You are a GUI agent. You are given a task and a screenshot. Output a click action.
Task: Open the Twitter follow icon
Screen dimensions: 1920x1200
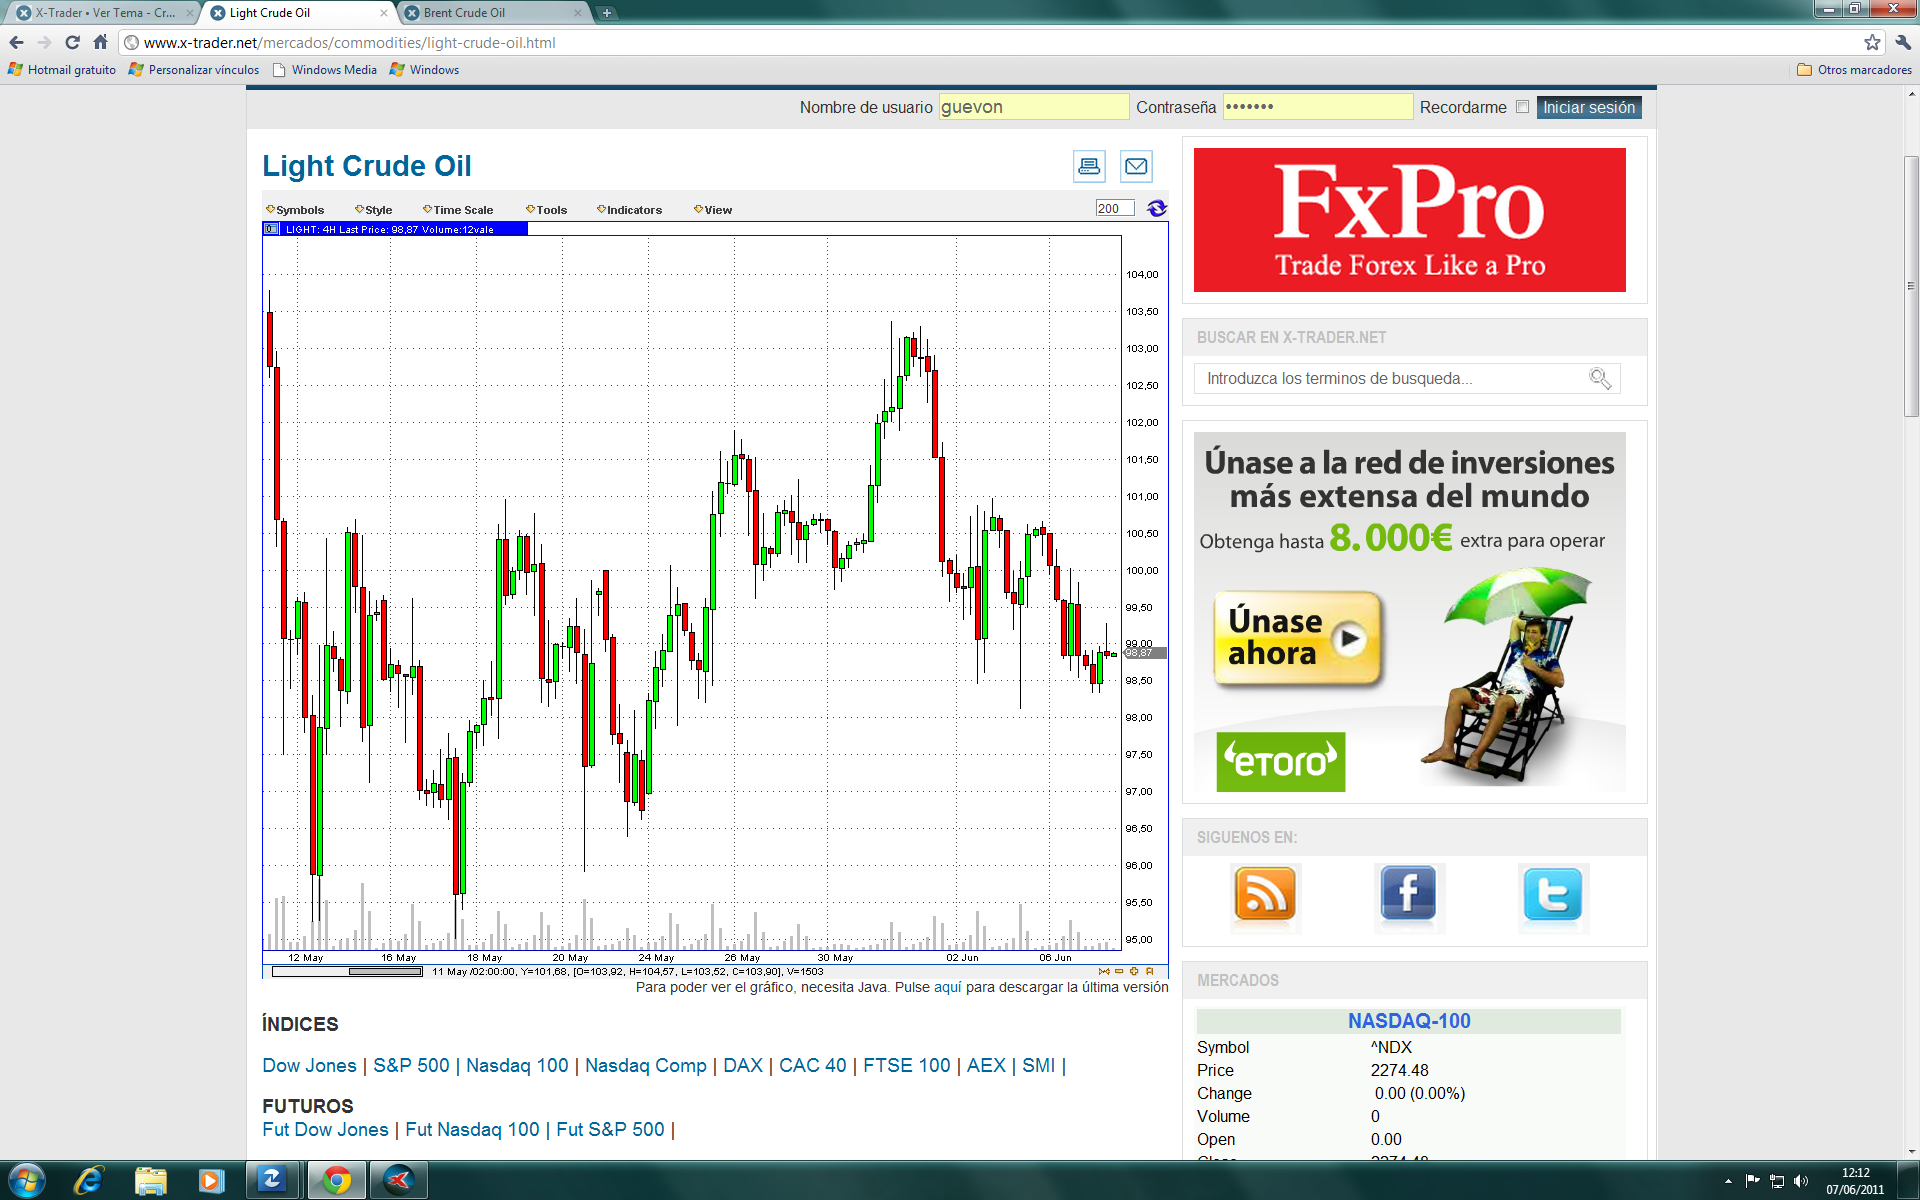[x=1552, y=894]
